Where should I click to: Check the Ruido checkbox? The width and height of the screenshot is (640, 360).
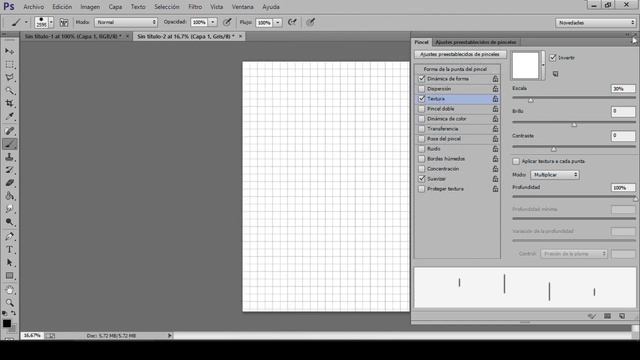pos(422,149)
